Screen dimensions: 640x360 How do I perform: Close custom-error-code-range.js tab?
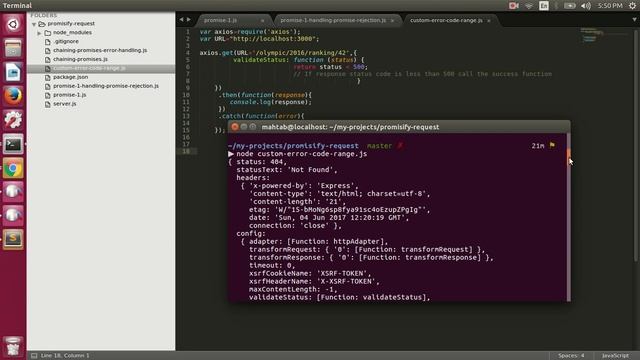click(x=489, y=20)
